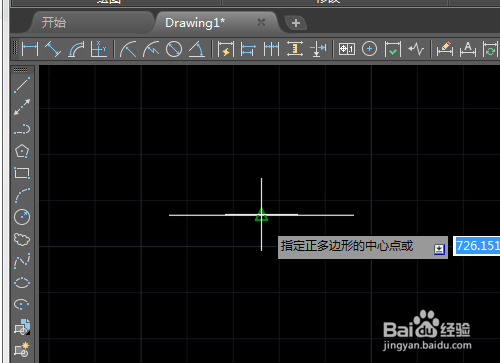Open the Dimension Space tool
Screen dimensions: 500x363
[x=295, y=49]
